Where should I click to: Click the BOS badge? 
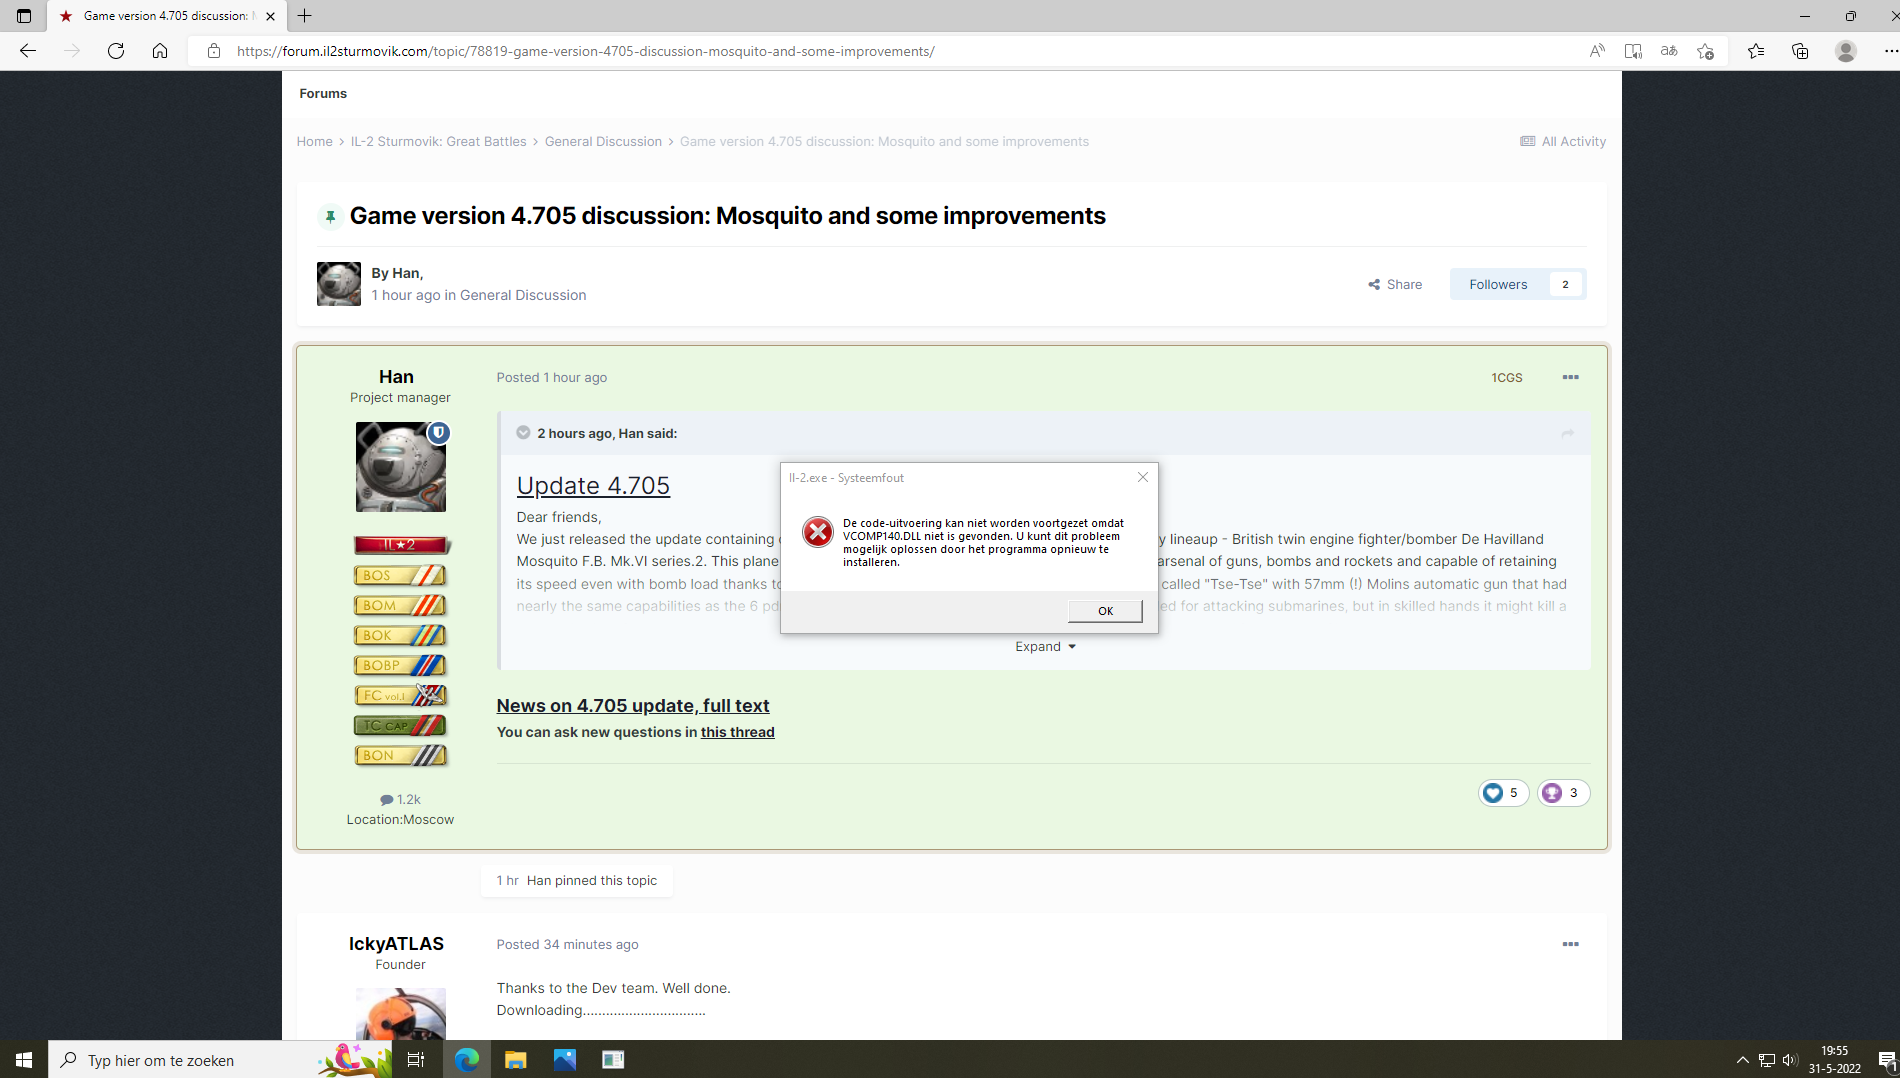point(400,575)
